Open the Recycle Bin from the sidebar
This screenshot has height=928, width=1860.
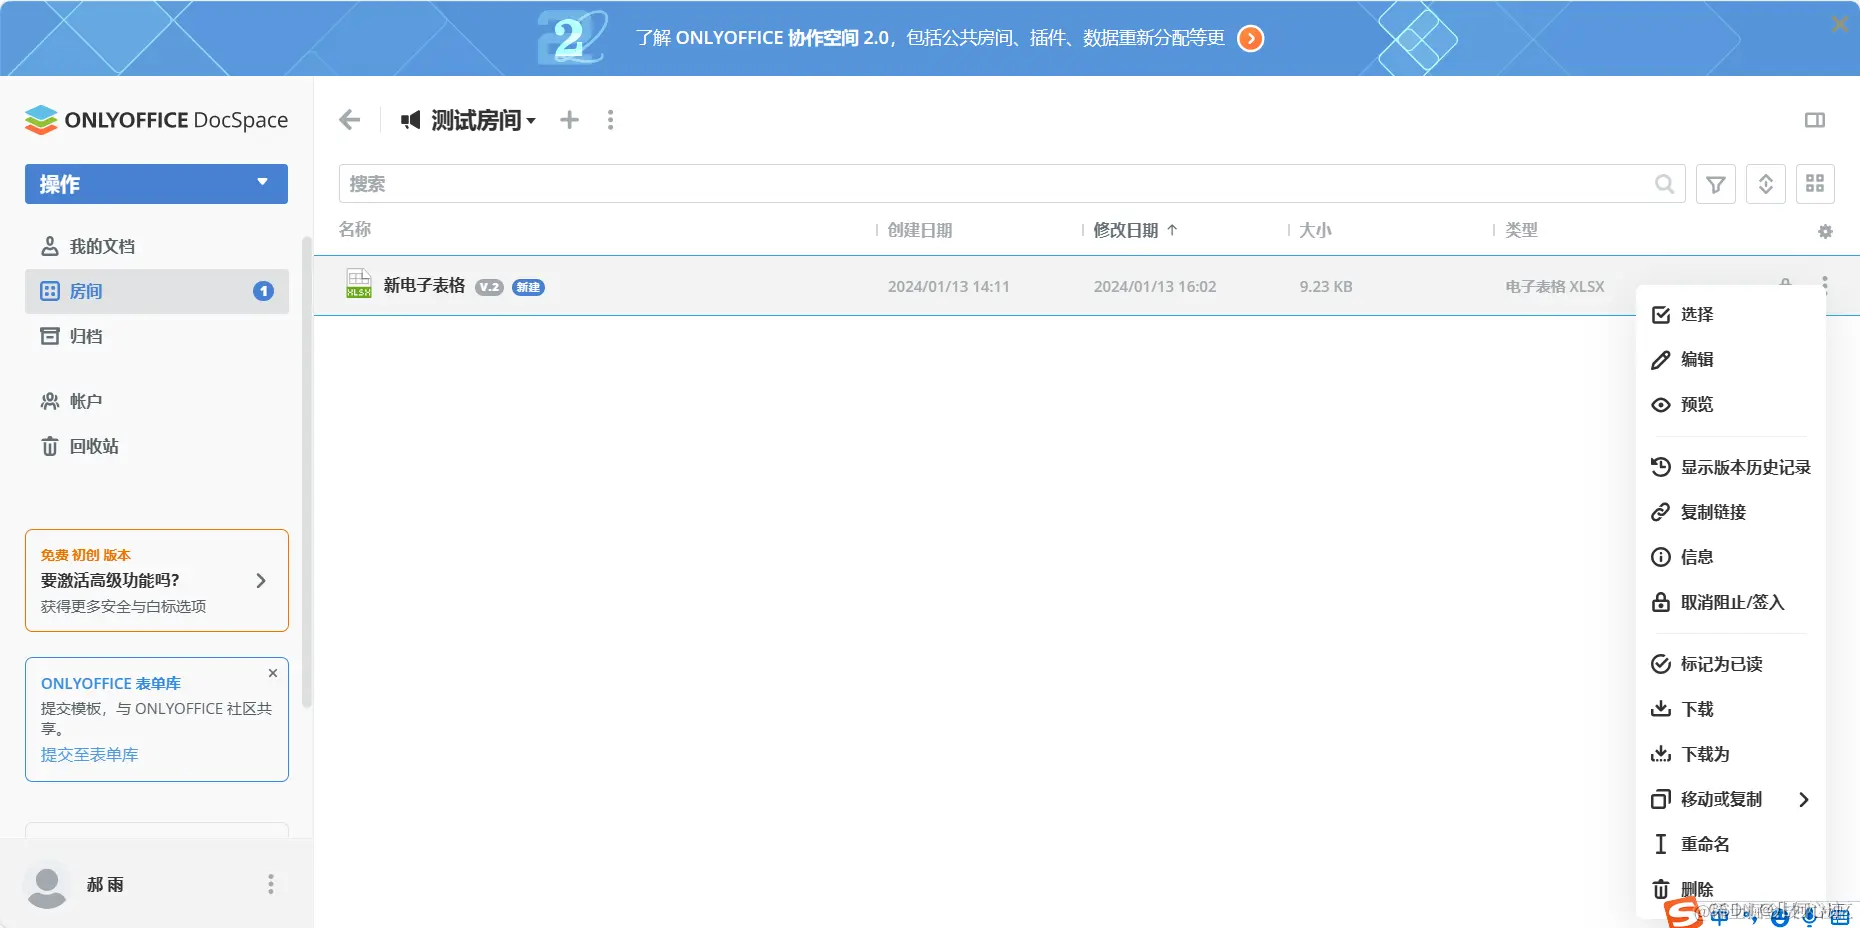point(92,446)
